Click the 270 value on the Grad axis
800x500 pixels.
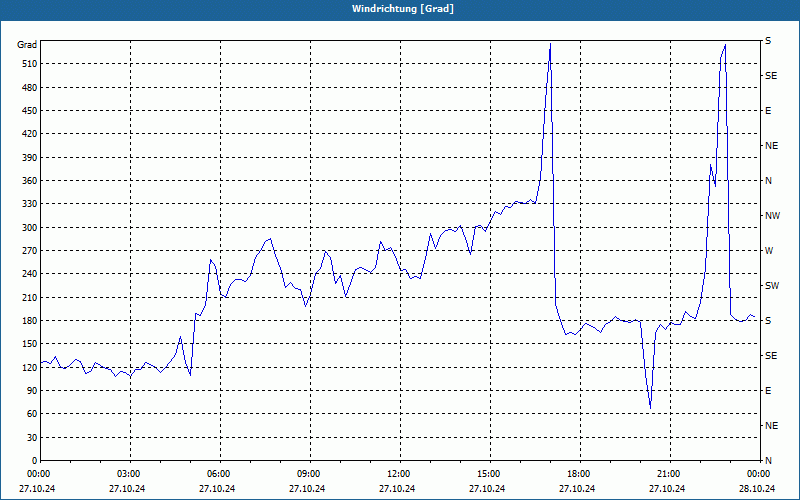click(30, 251)
